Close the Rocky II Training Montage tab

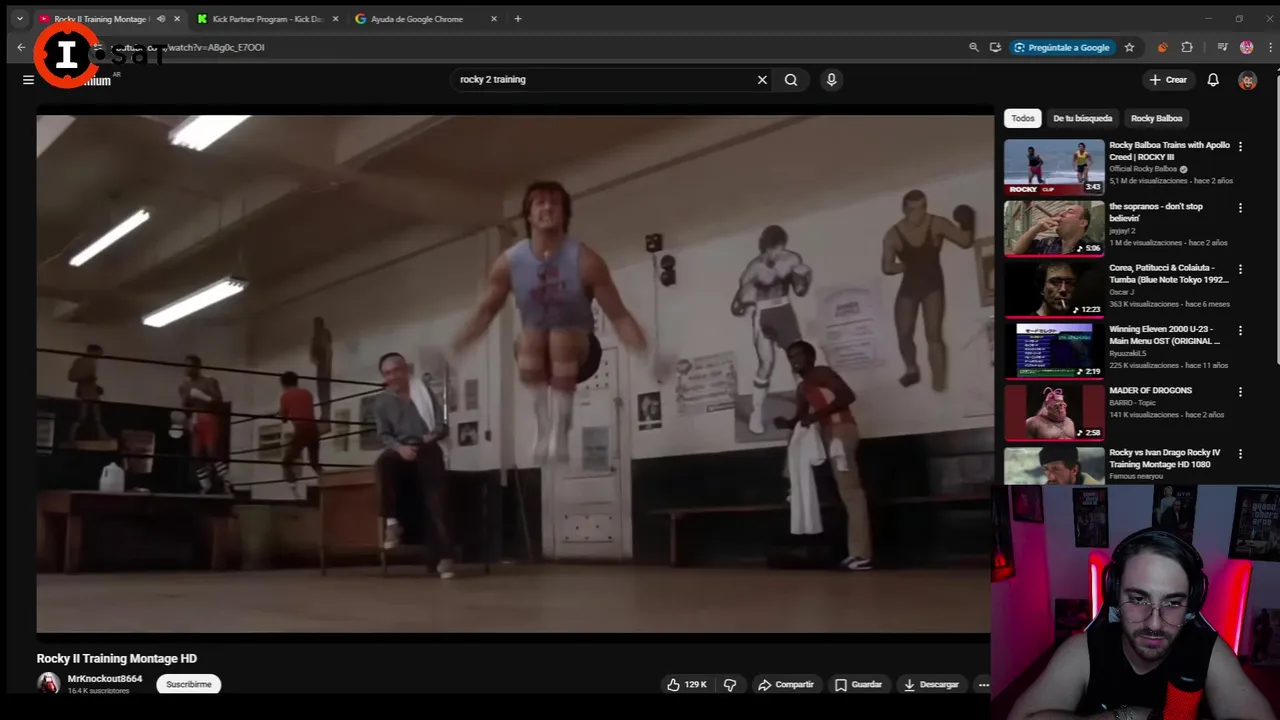pos(177,19)
